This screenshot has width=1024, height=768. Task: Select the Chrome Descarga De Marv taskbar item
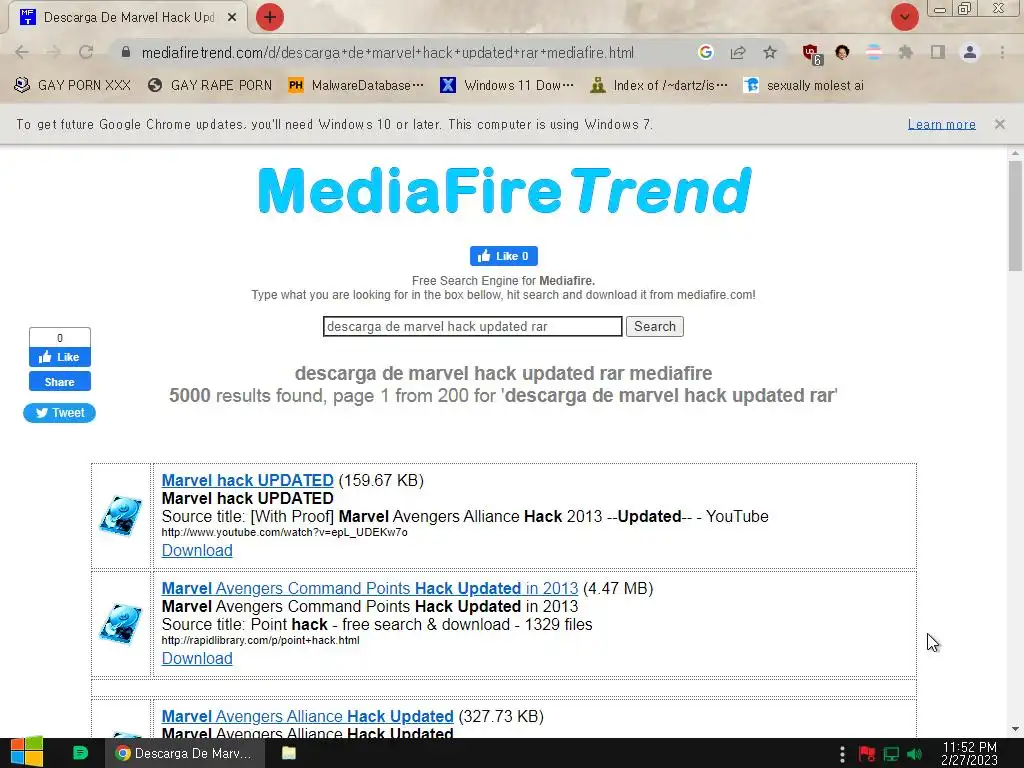tap(185, 753)
